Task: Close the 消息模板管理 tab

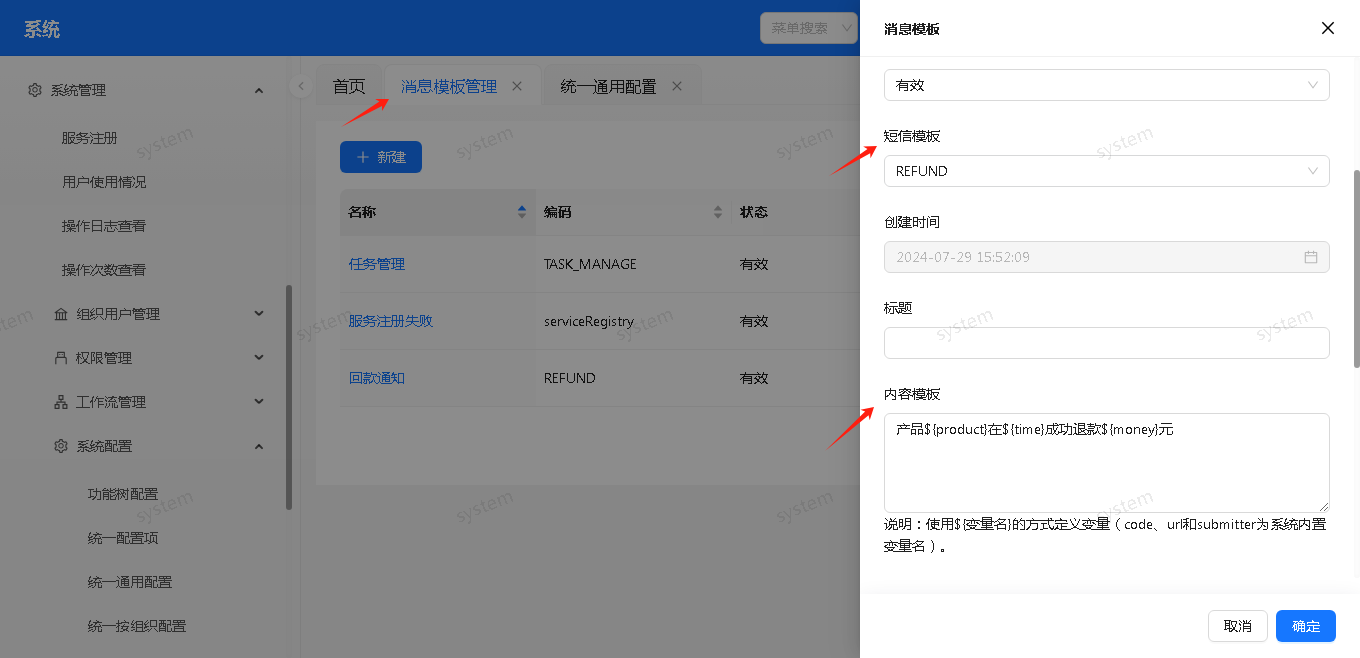Action: point(517,86)
